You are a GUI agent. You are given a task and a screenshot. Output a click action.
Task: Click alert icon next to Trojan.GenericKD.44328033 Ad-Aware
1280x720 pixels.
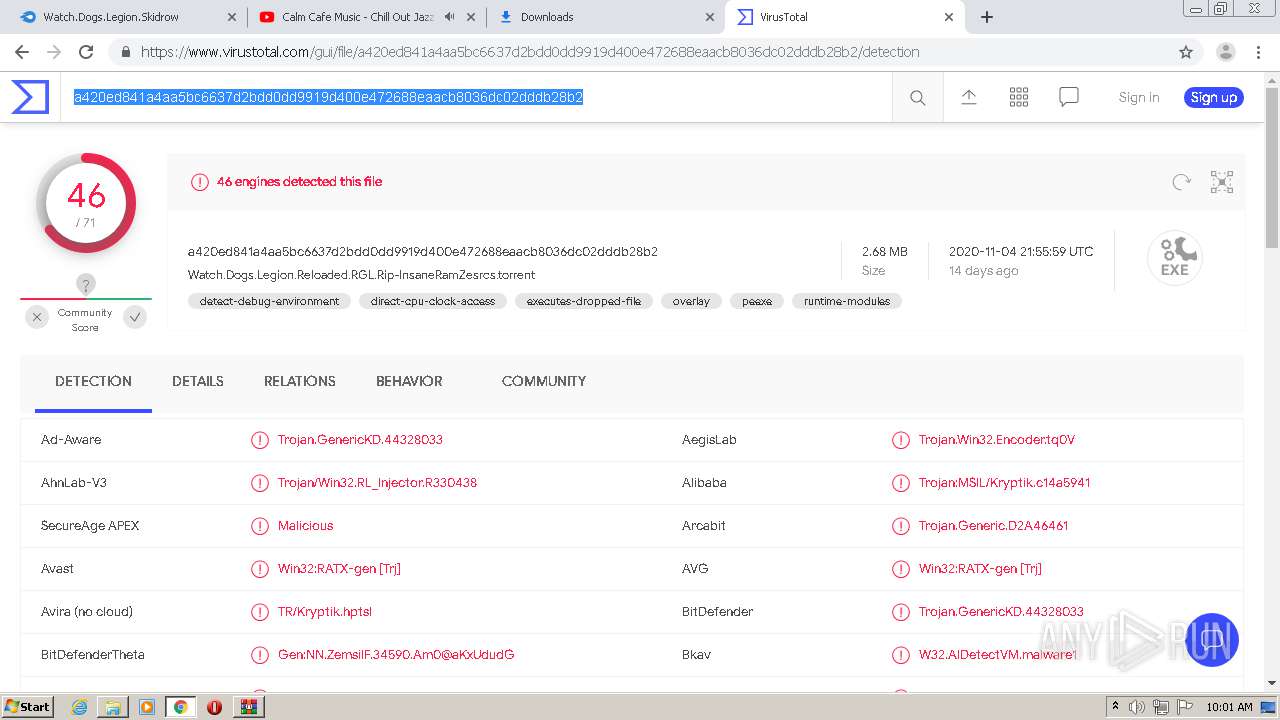point(260,440)
